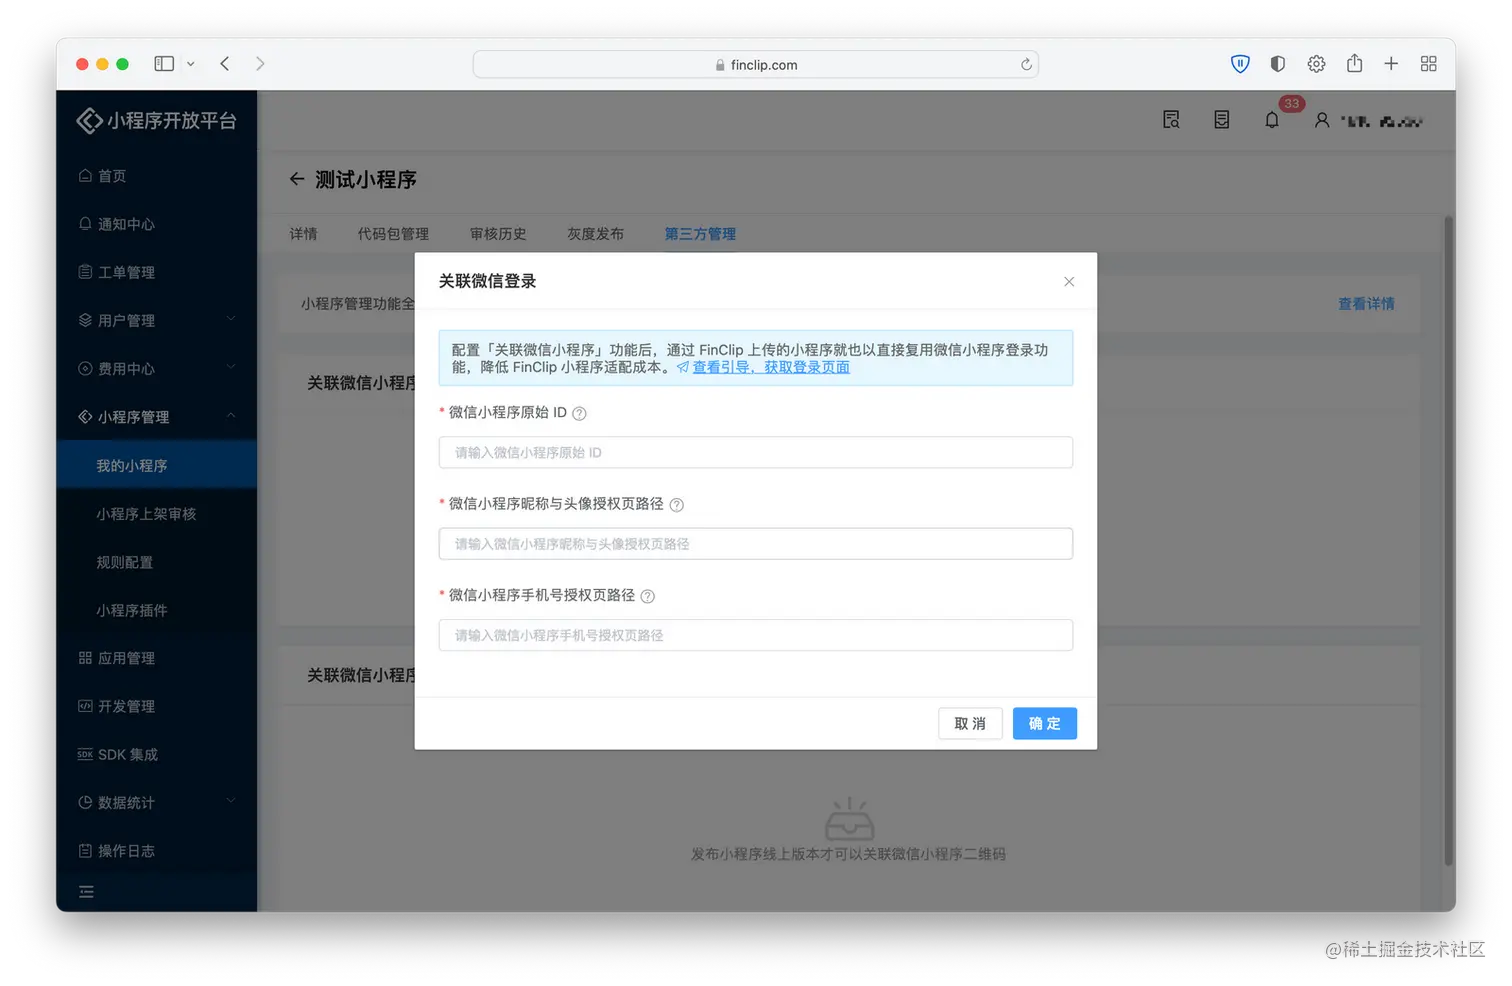Open the Bitwarden shield extension icon
Viewport: 1512px width, 986px height.
click(1240, 64)
